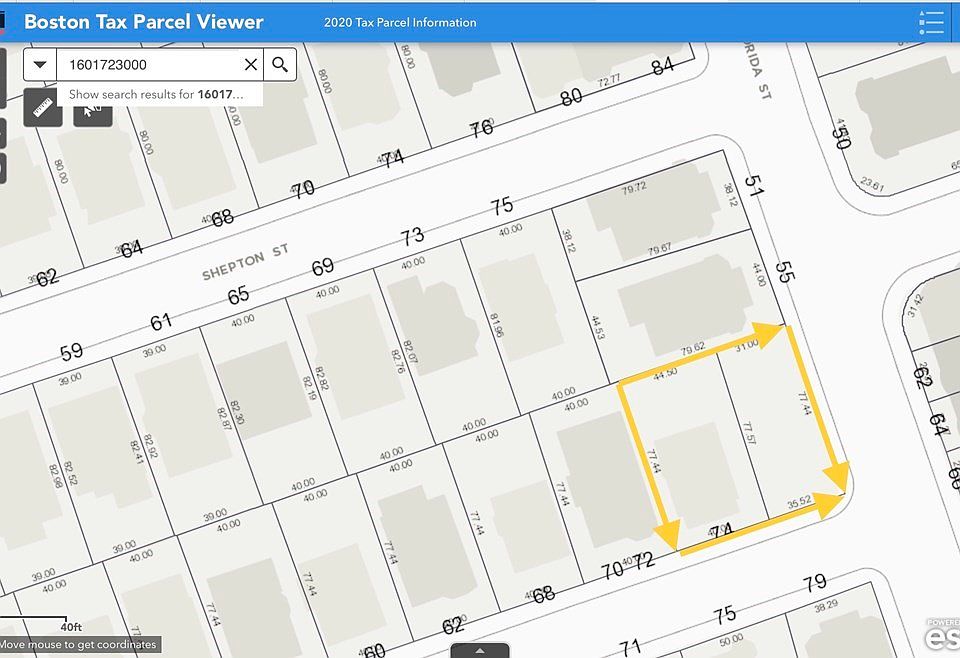Click house number 79 label

(815, 583)
